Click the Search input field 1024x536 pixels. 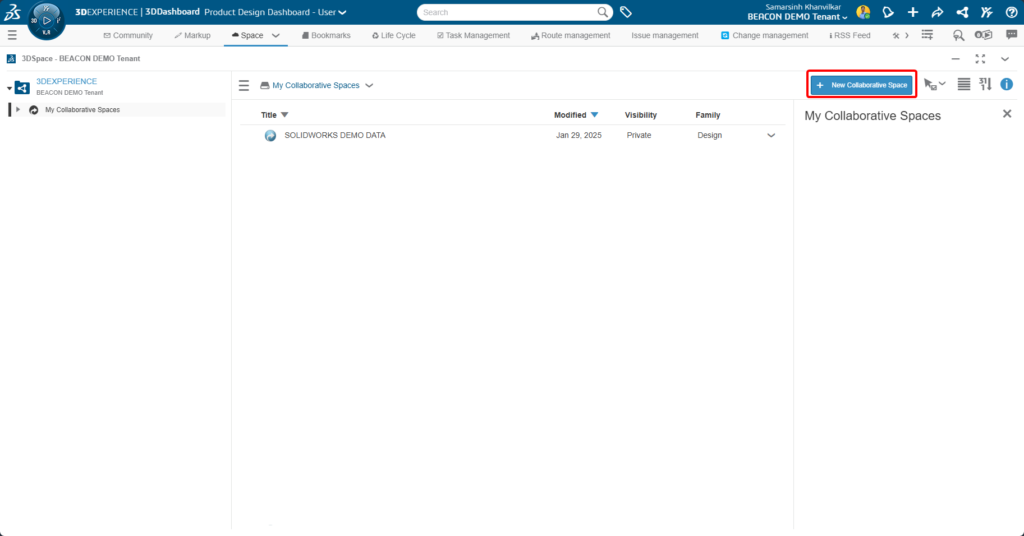505,12
